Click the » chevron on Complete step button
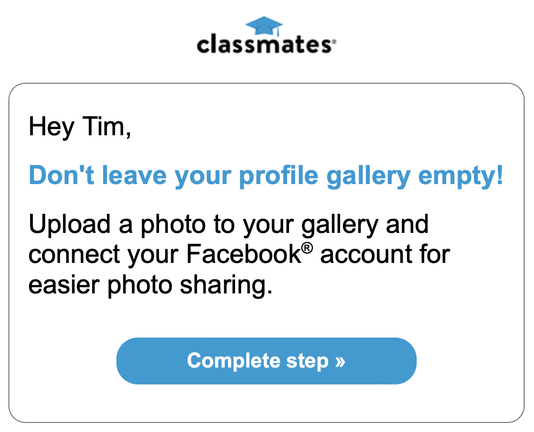This screenshot has height=432, width=534. (340, 361)
